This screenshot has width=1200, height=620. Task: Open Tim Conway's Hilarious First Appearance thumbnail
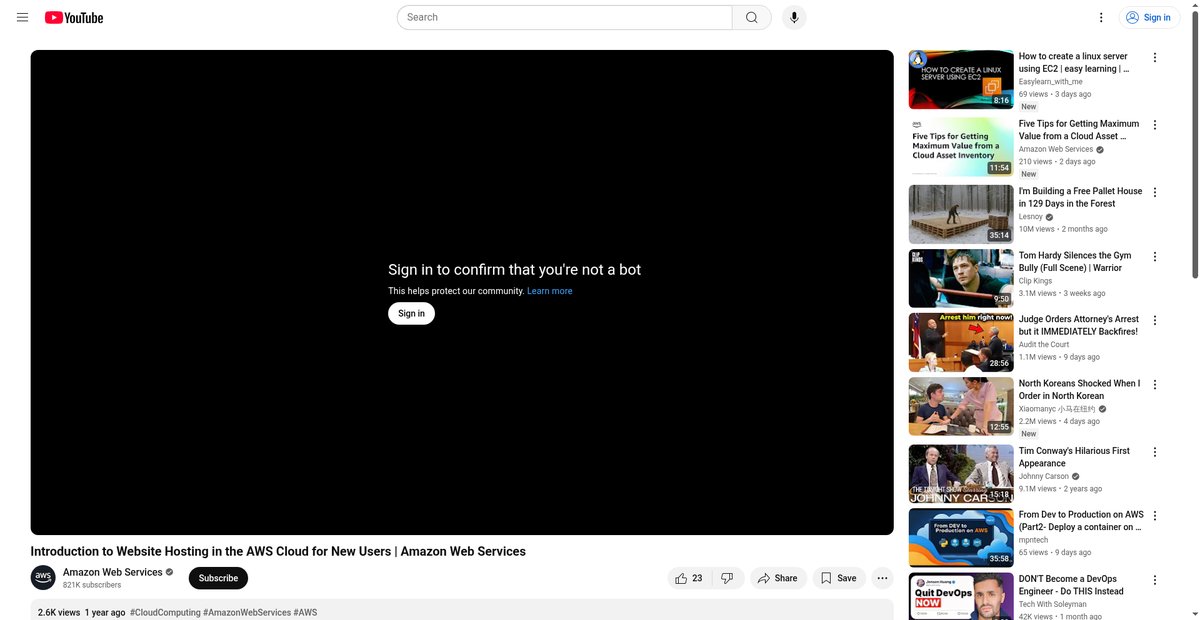(961, 473)
